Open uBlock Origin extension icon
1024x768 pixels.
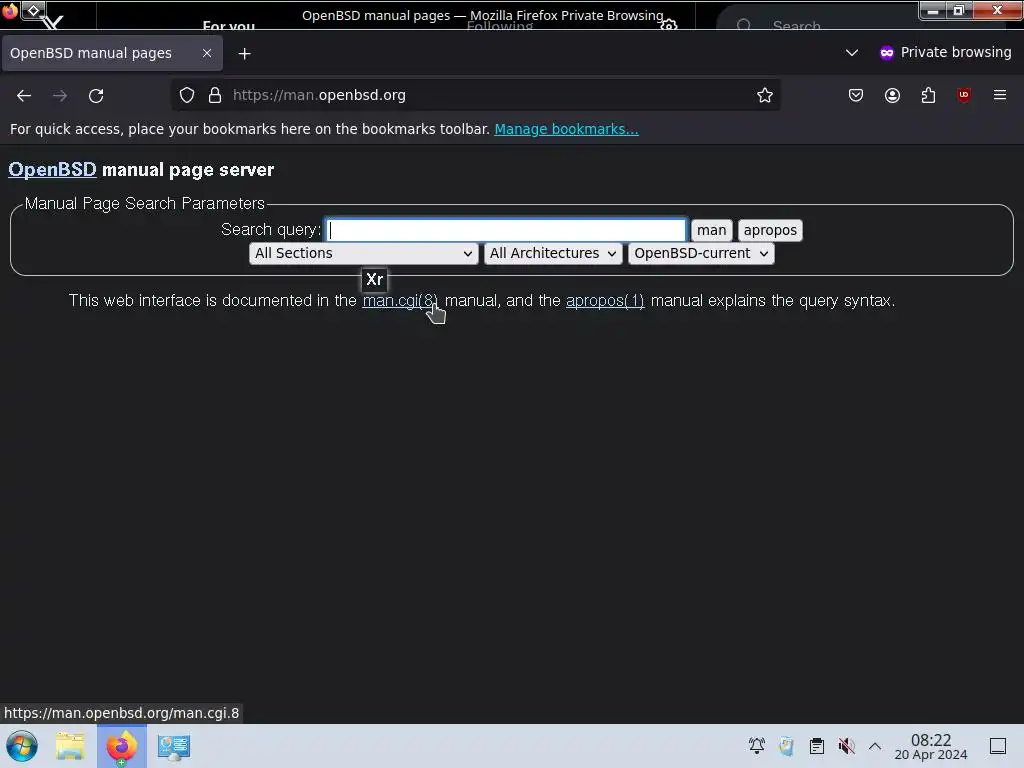coord(964,95)
